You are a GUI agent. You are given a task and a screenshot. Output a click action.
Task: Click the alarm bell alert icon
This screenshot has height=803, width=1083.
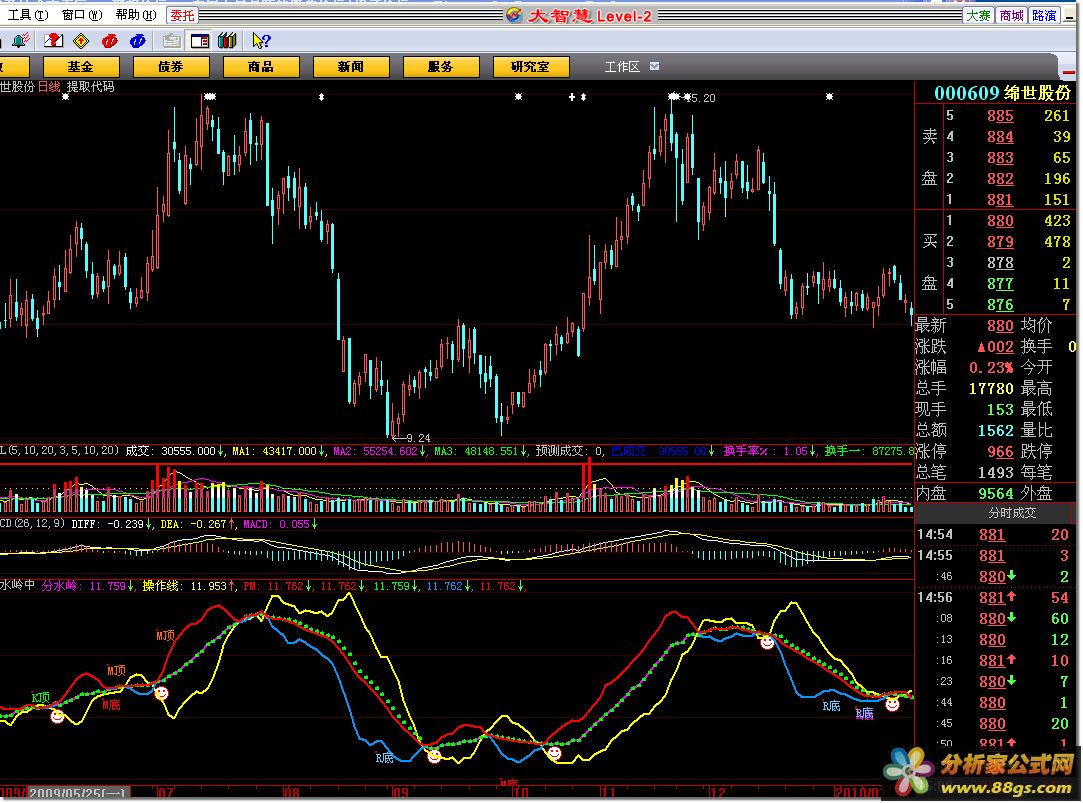click(21, 41)
